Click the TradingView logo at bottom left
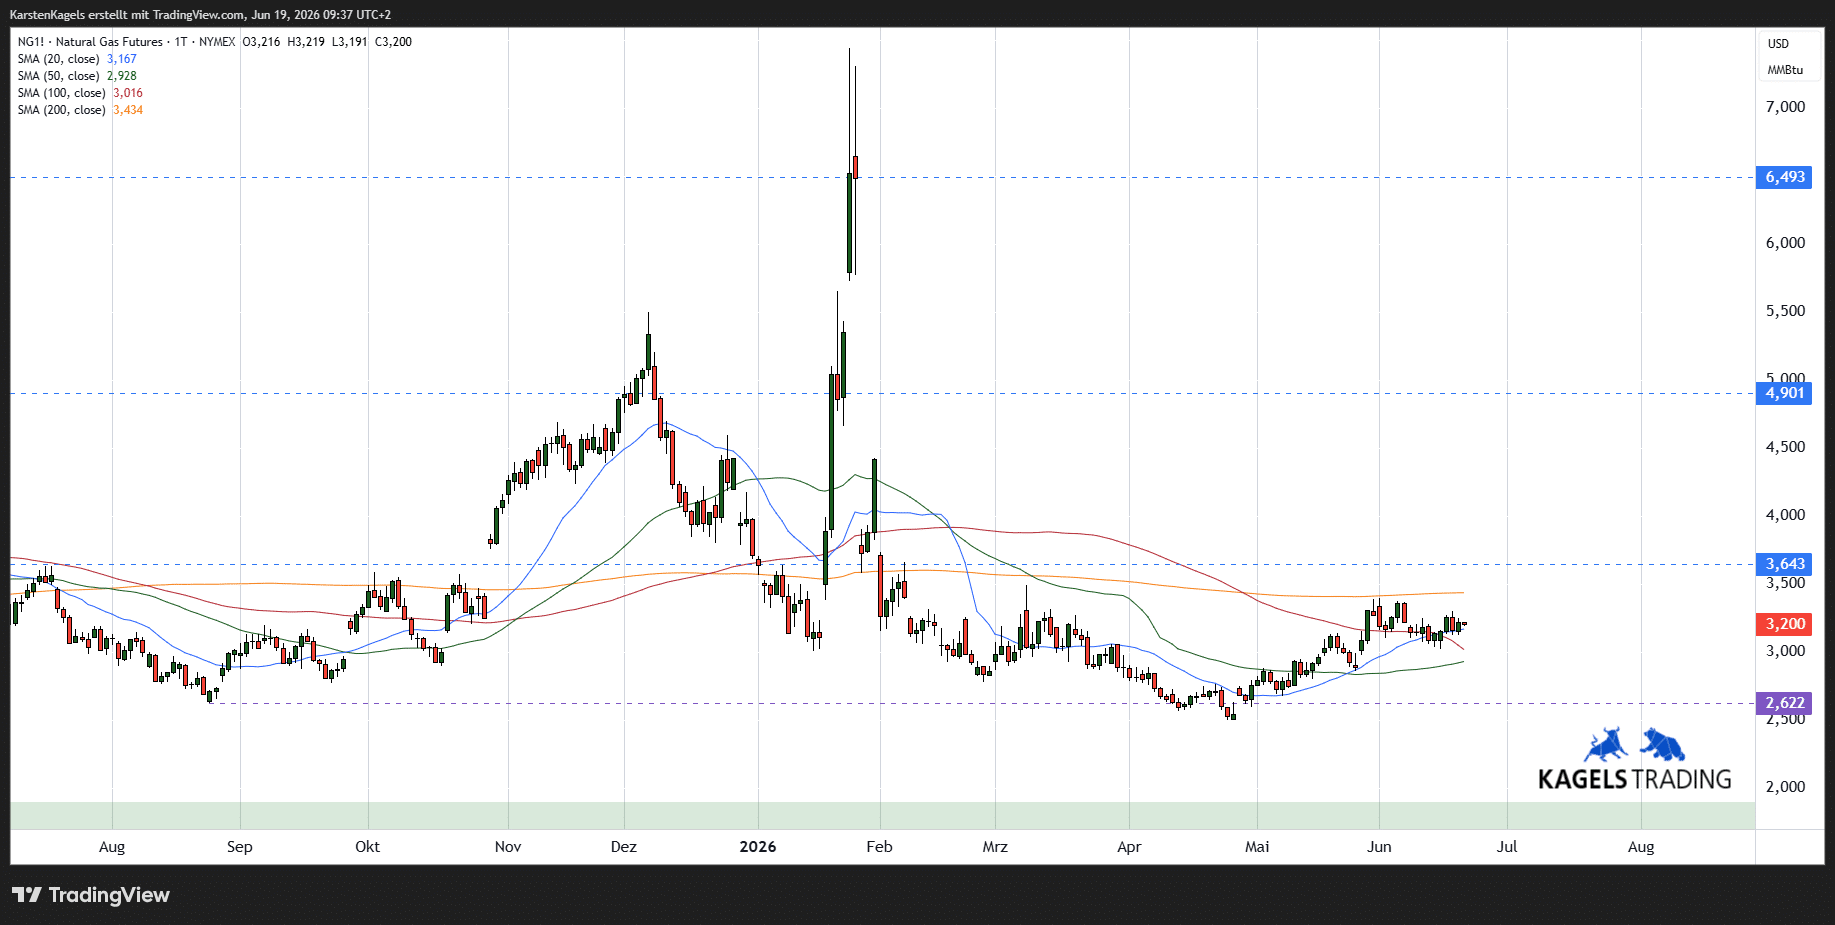The width and height of the screenshot is (1835, 925). click(x=91, y=895)
